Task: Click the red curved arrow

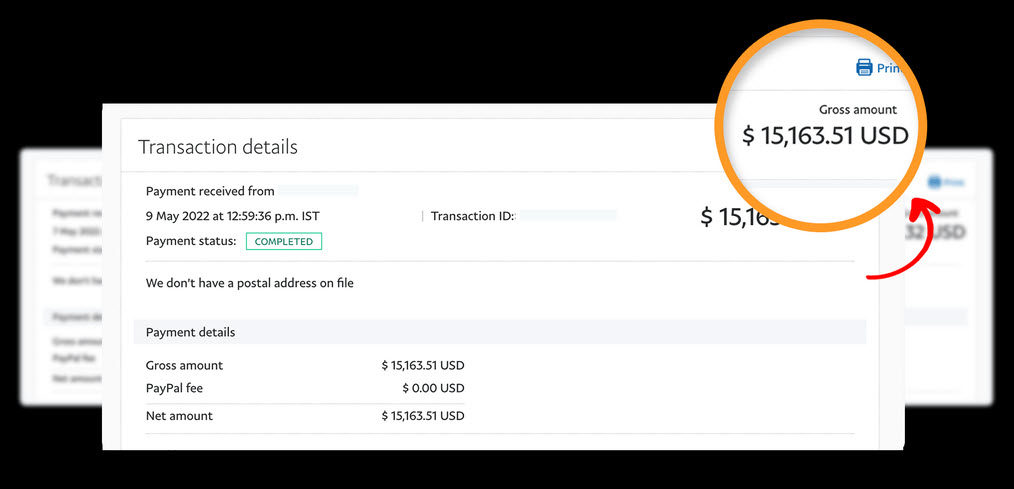Action: [x=904, y=241]
